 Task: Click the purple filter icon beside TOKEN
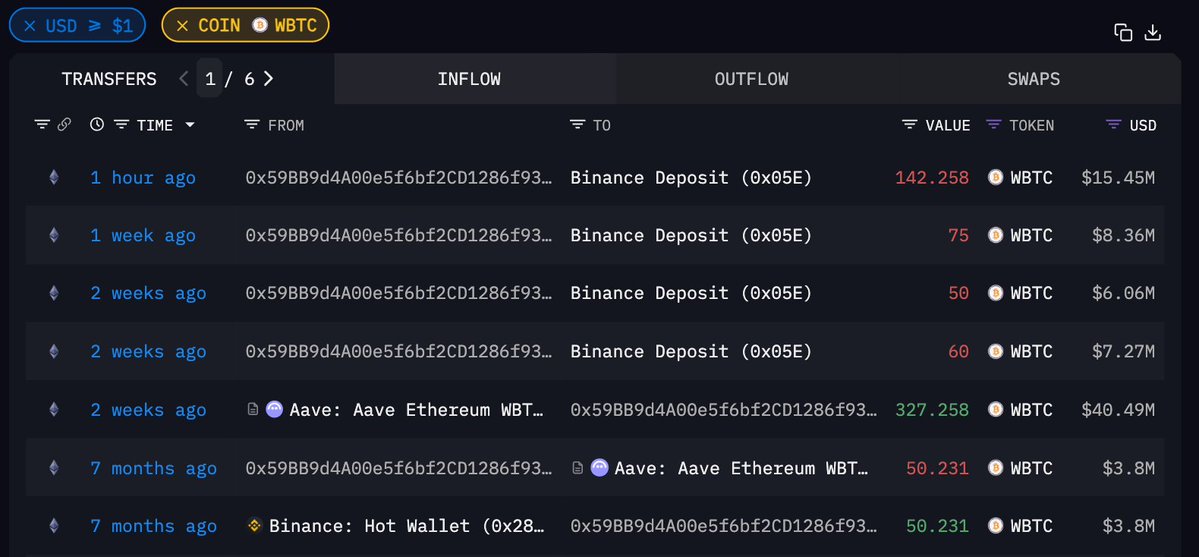coord(993,125)
